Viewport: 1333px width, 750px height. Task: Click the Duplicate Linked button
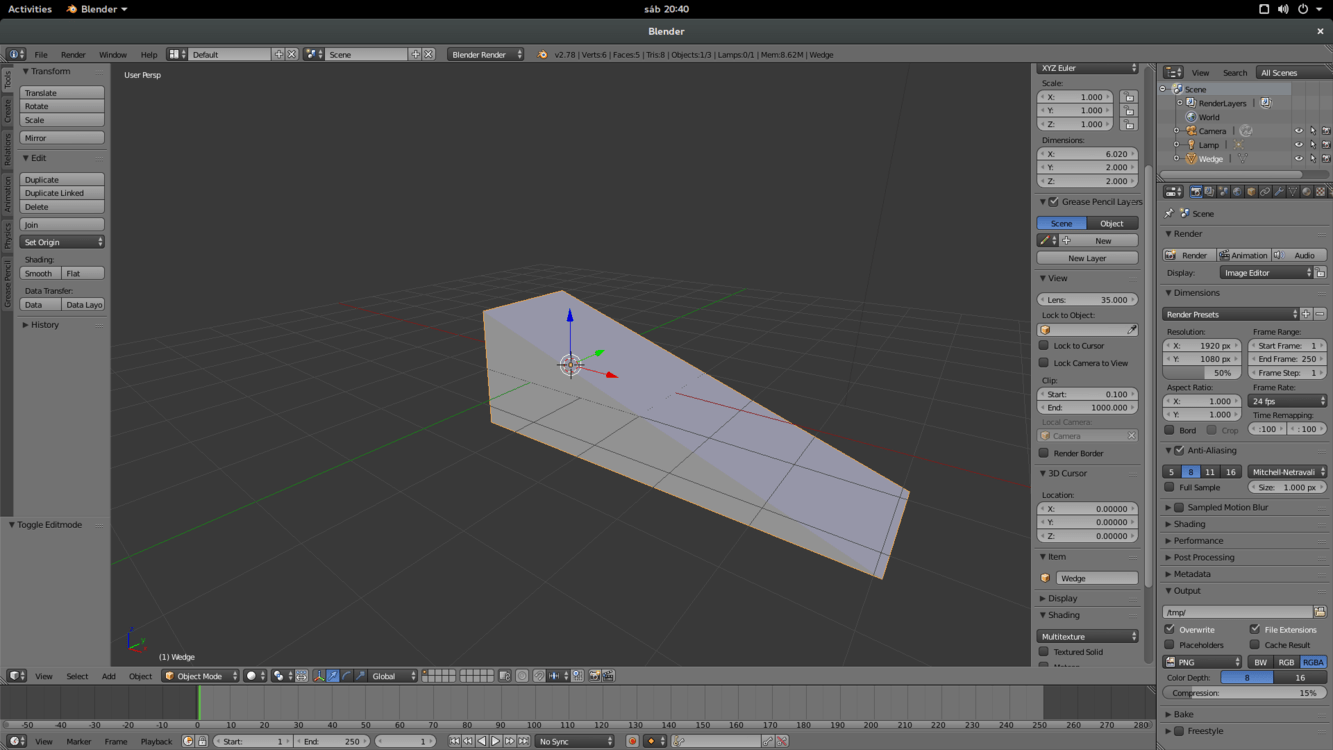[x=62, y=193]
